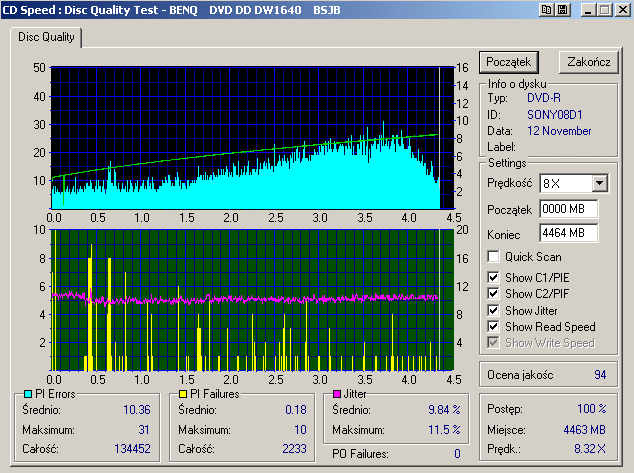The image size is (634, 473).
Task: Click the disc ID SONY08D1 text
Action: coord(554,115)
